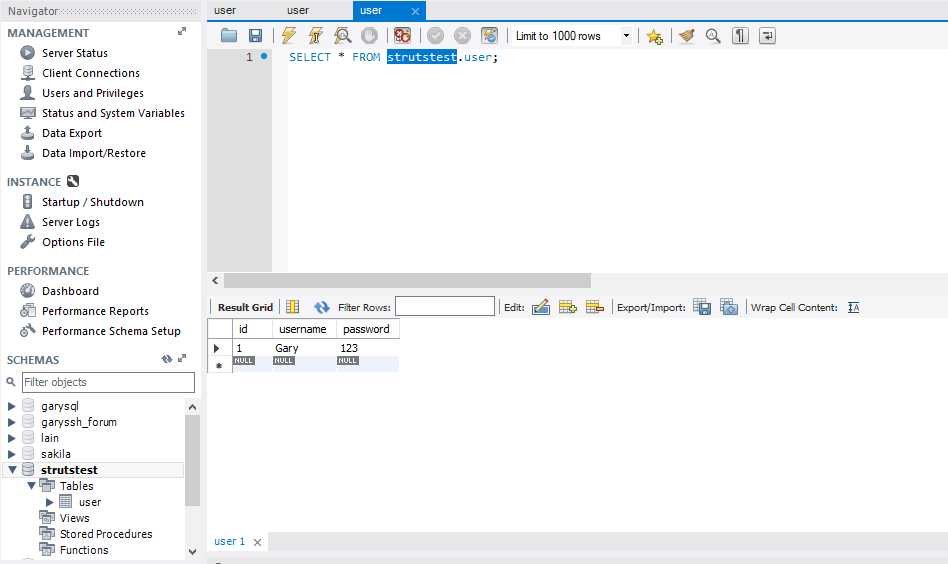Viewport: 948px width, 564px height.
Task: Open Options File
Action: click(x=73, y=242)
